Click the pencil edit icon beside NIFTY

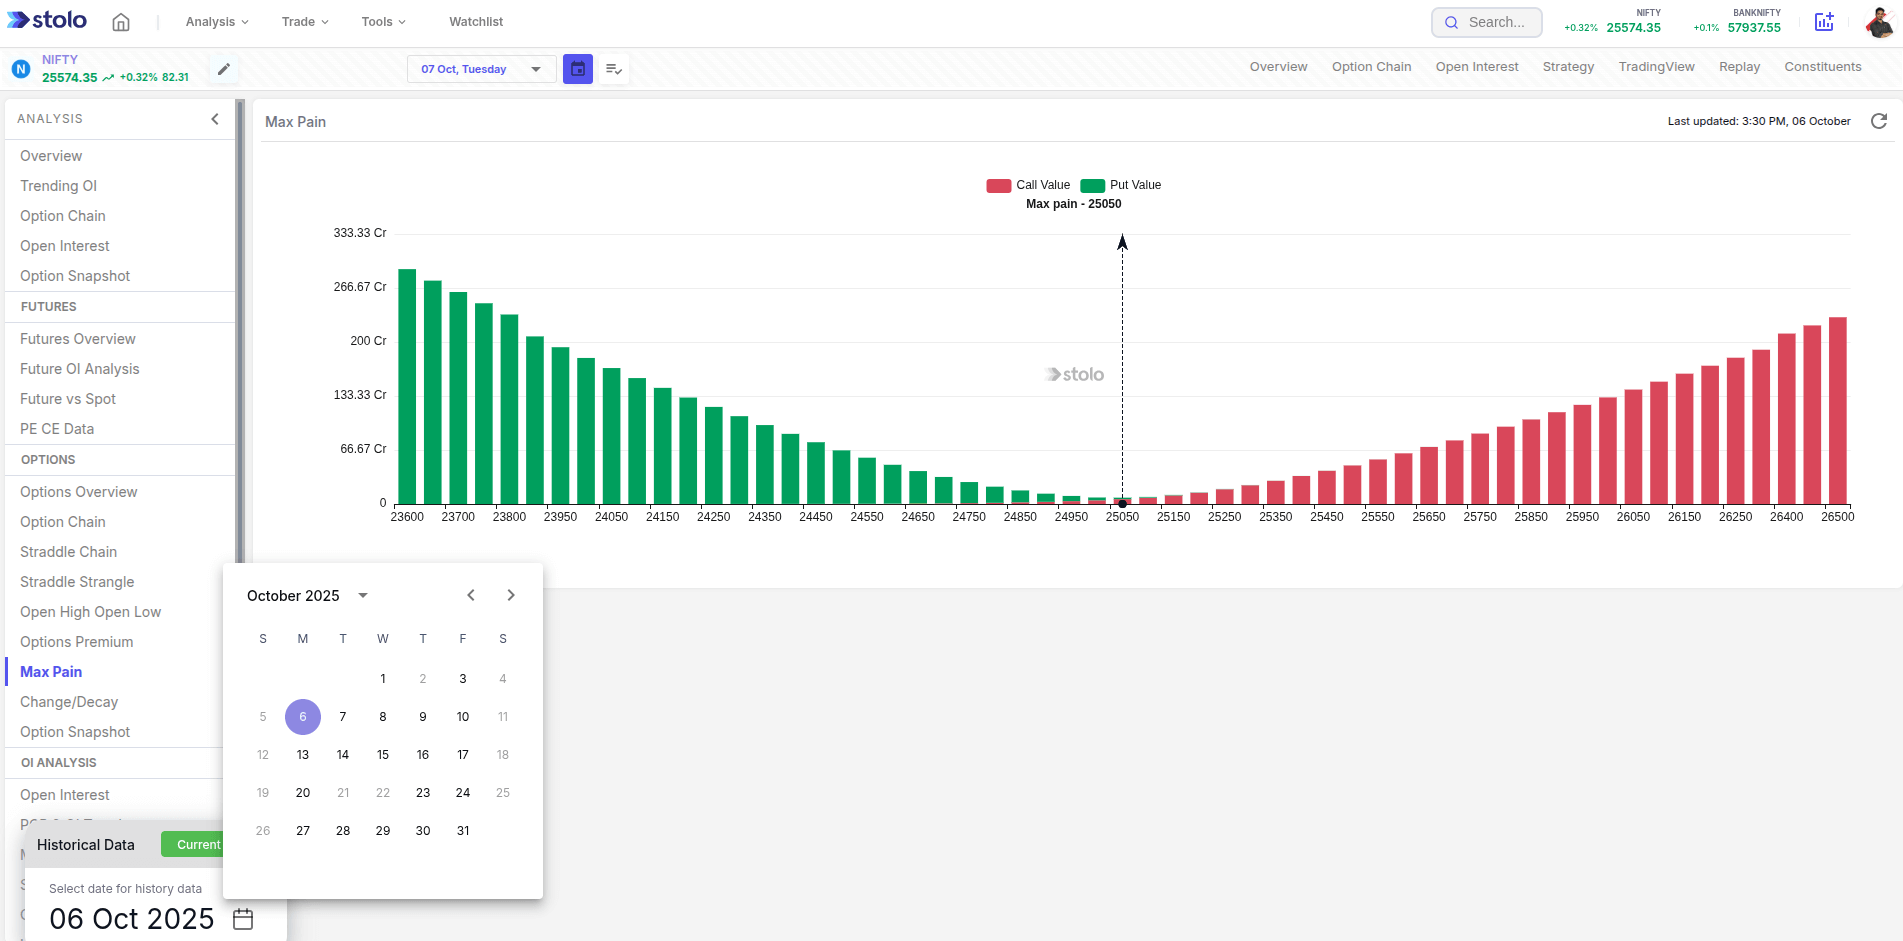pos(224,69)
